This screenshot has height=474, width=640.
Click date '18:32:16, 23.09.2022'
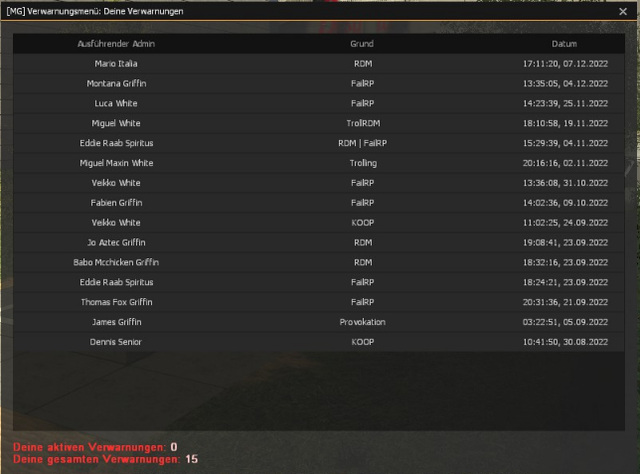[x=565, y=263]
